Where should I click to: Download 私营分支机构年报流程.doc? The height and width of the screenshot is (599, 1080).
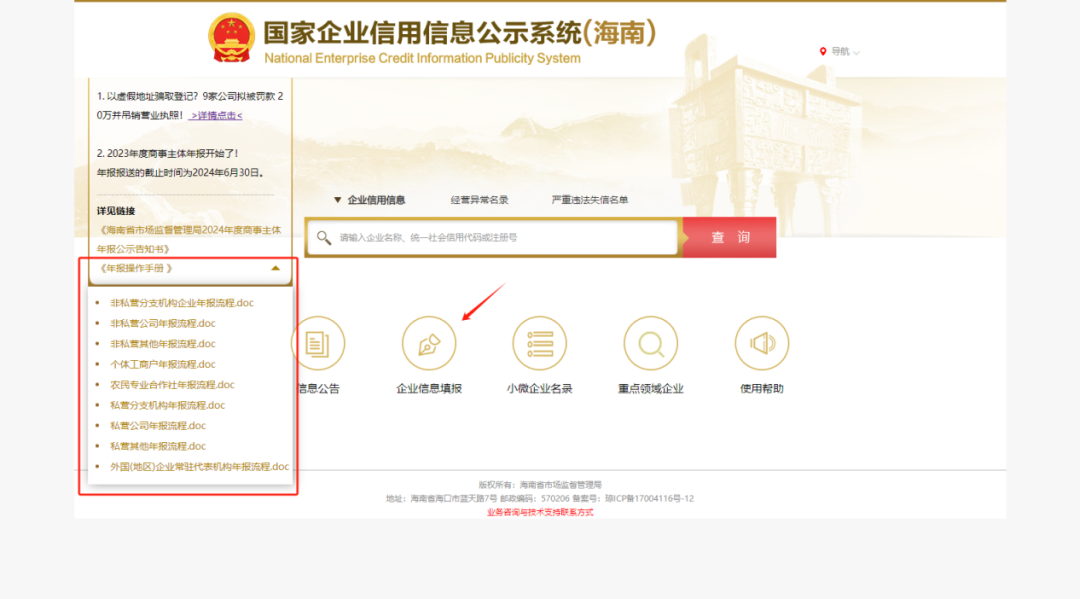[x=167, y=406]
